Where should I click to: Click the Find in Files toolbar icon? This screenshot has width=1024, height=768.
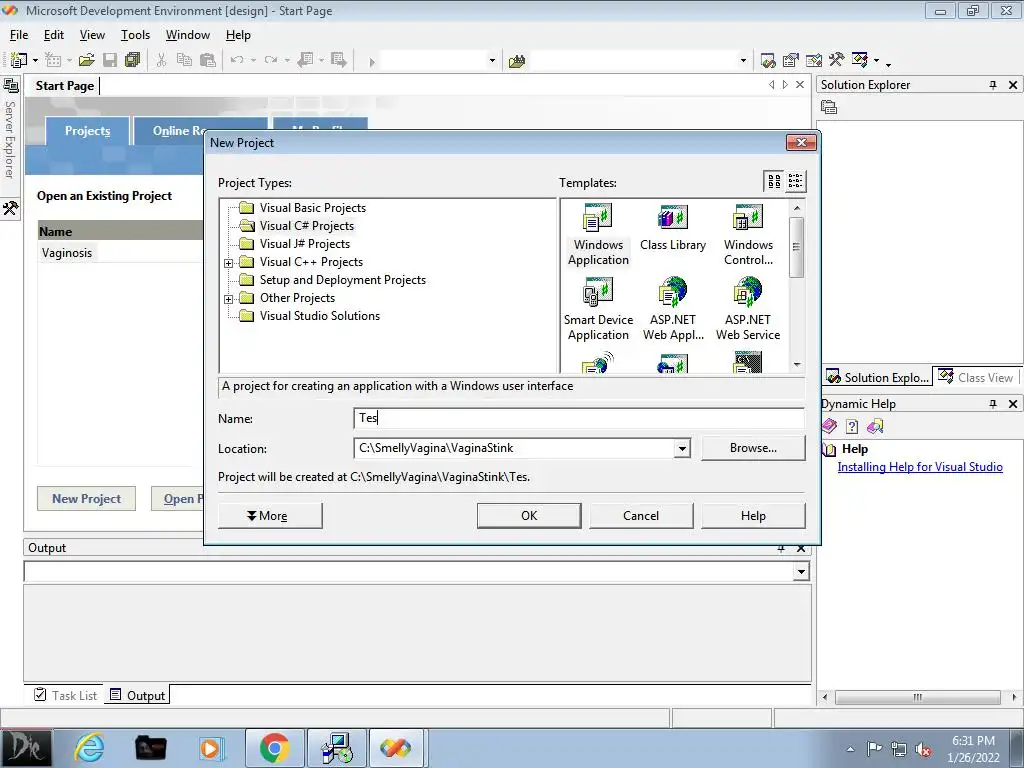pos(517,61)
